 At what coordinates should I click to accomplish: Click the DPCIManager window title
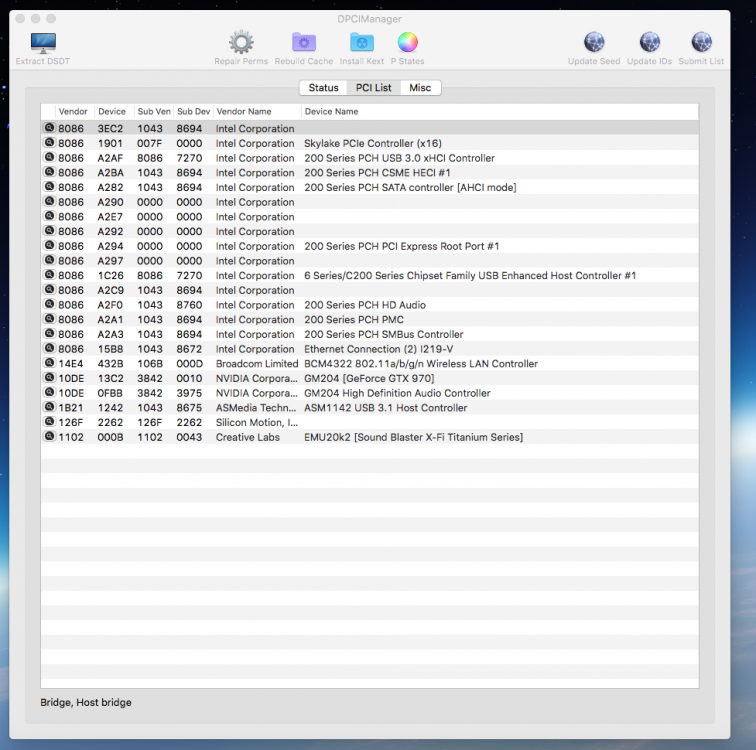pyautogui.click(x=369, y=19)
